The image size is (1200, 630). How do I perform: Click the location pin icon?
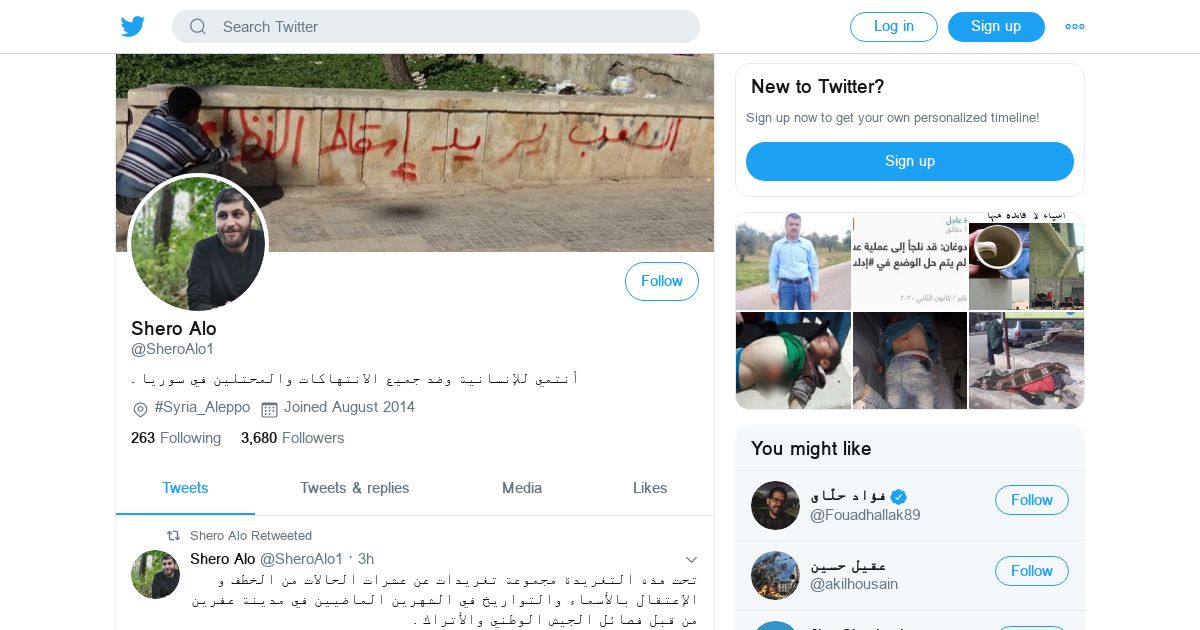tap(140, 409)
